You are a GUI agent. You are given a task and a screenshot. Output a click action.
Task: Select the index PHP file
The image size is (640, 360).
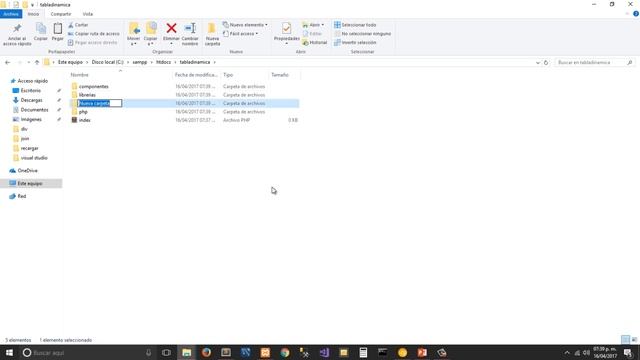tap(84, 120)
